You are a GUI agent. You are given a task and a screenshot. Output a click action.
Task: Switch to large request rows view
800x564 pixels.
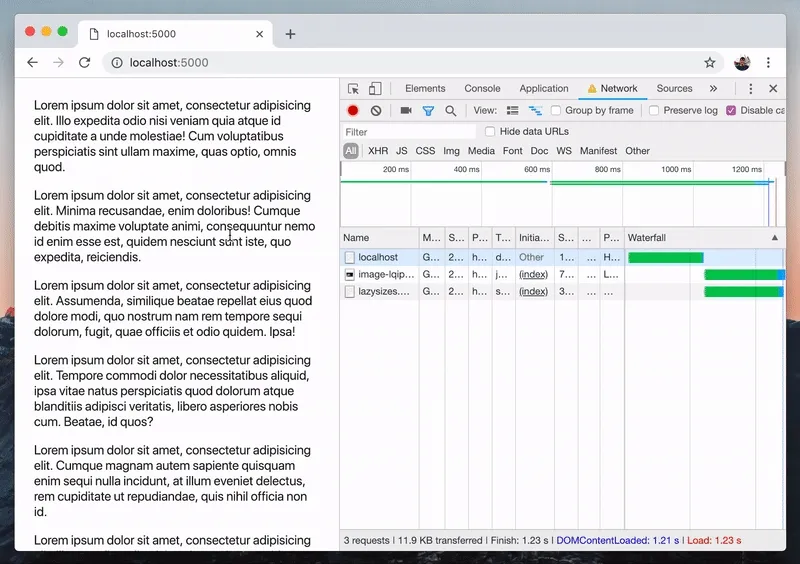(x=513, y=111)
